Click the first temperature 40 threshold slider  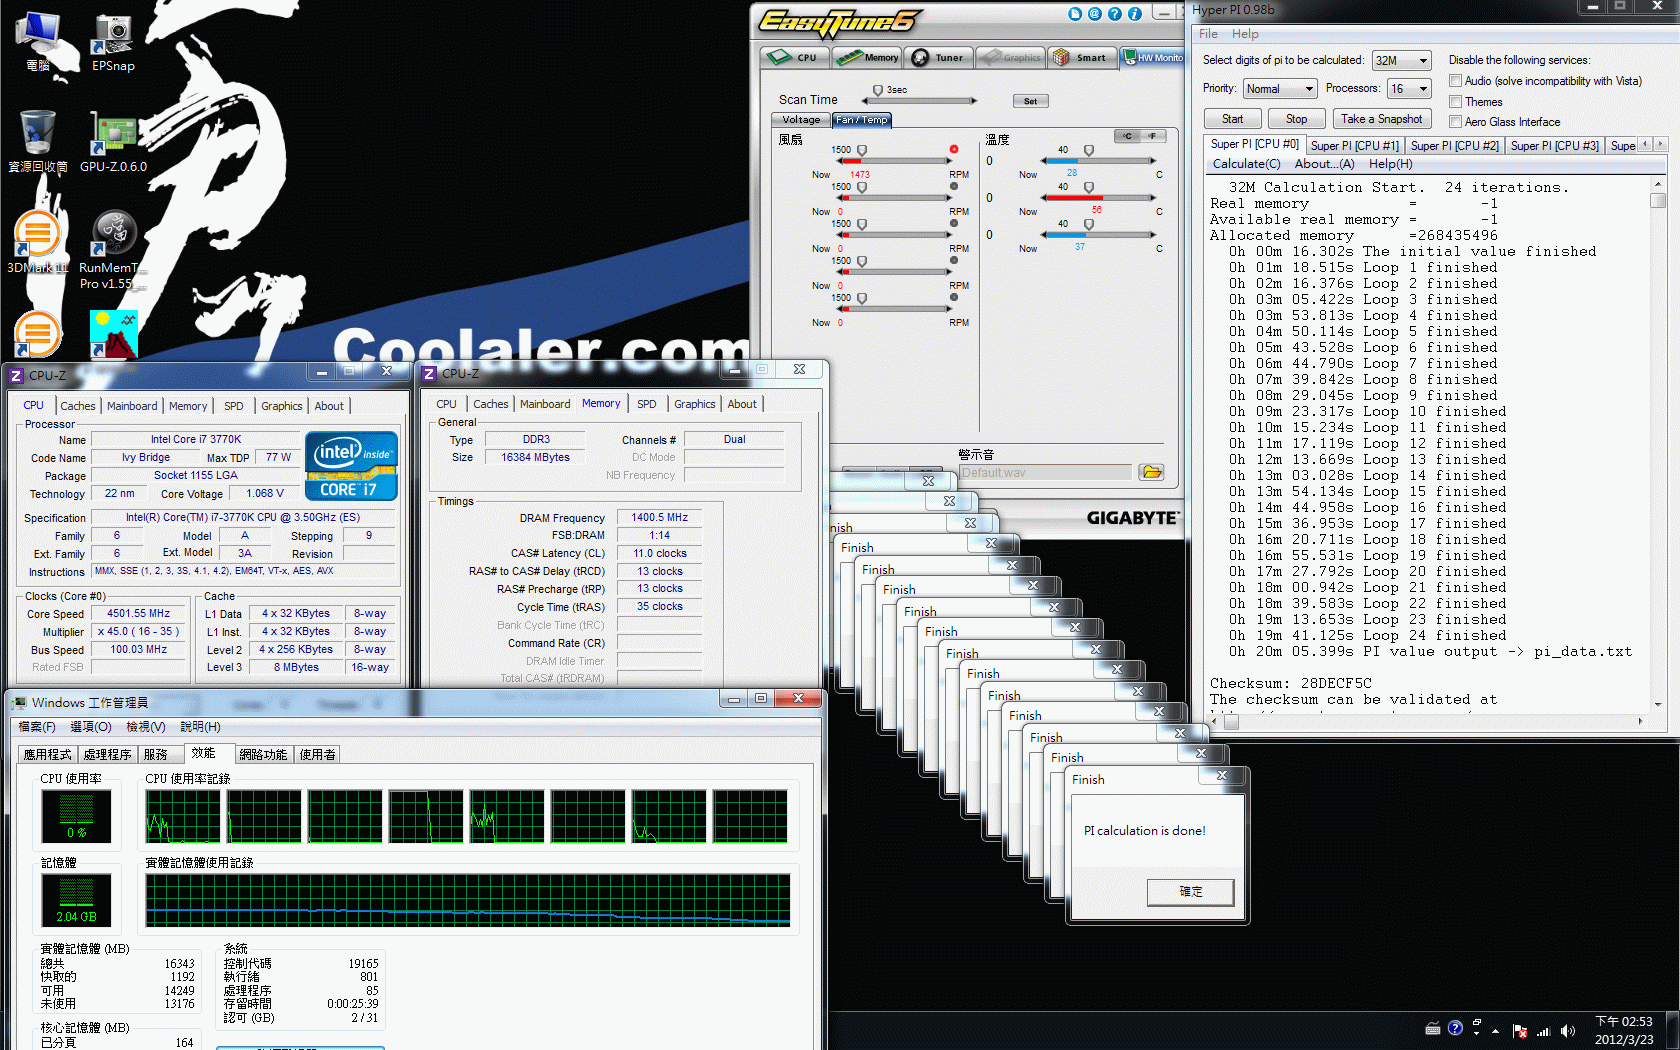tap(1089, 151)
